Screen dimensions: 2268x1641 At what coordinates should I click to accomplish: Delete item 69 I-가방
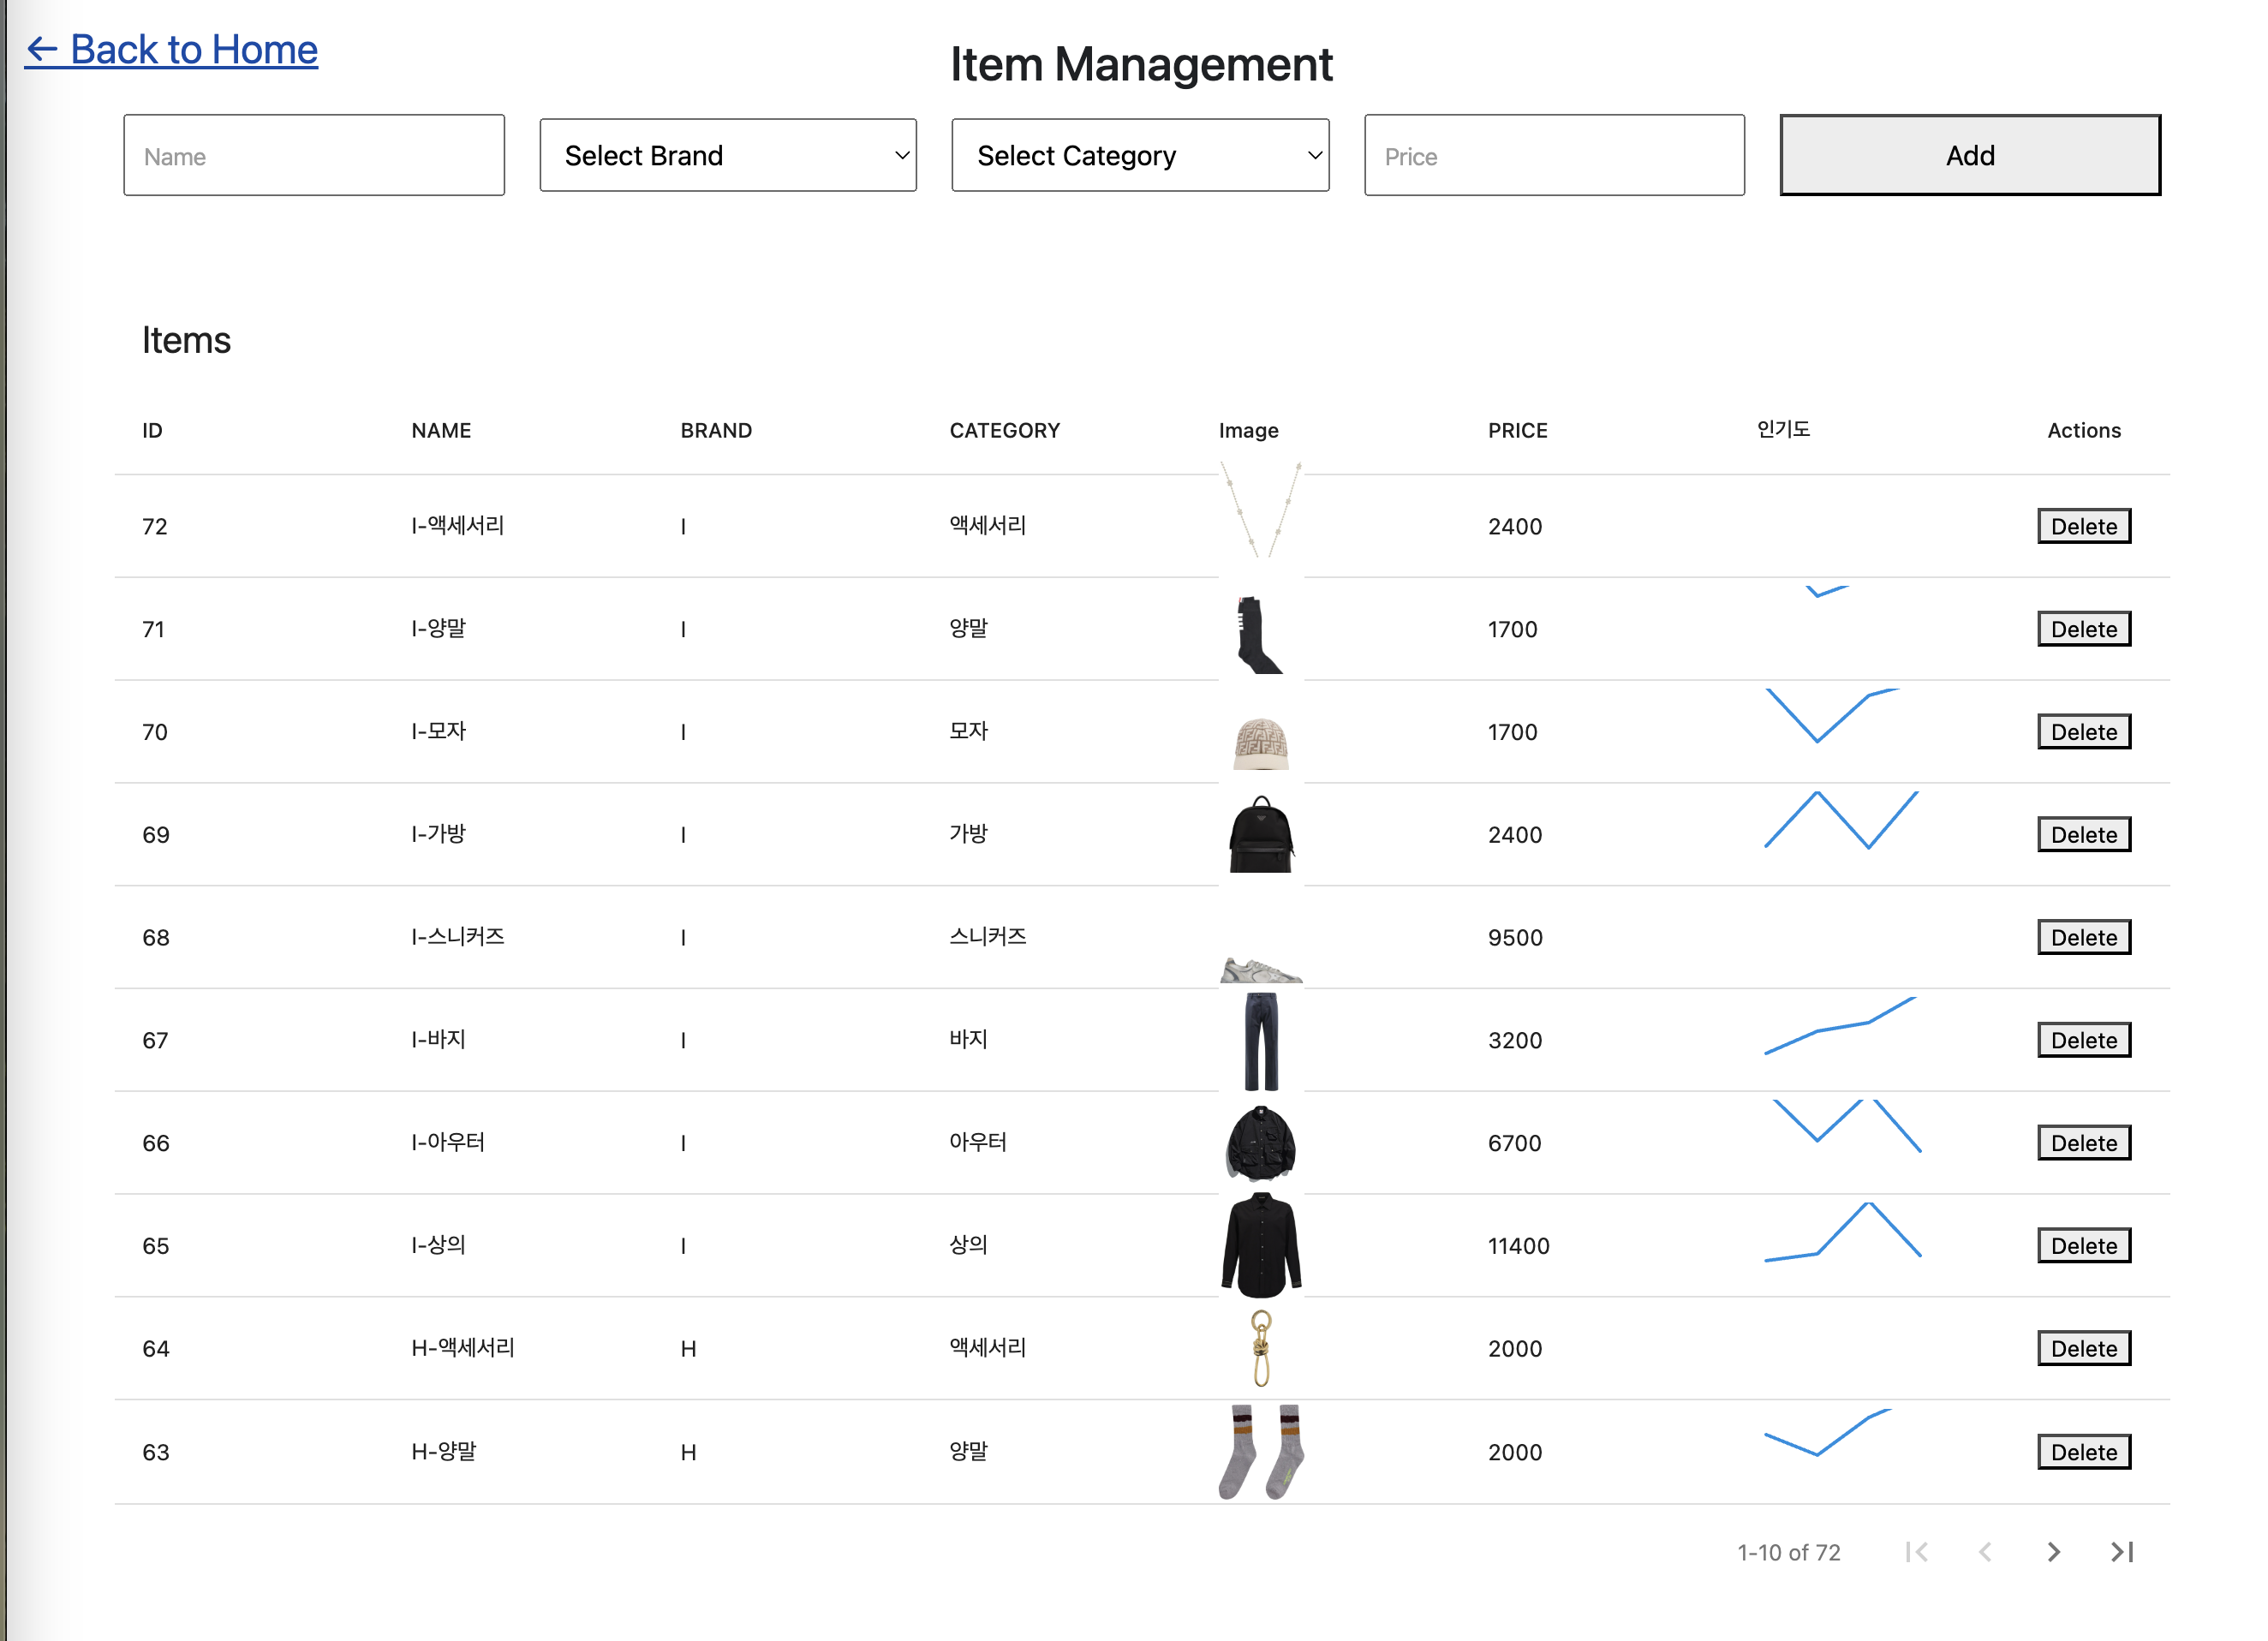(x=2083, y=834)
